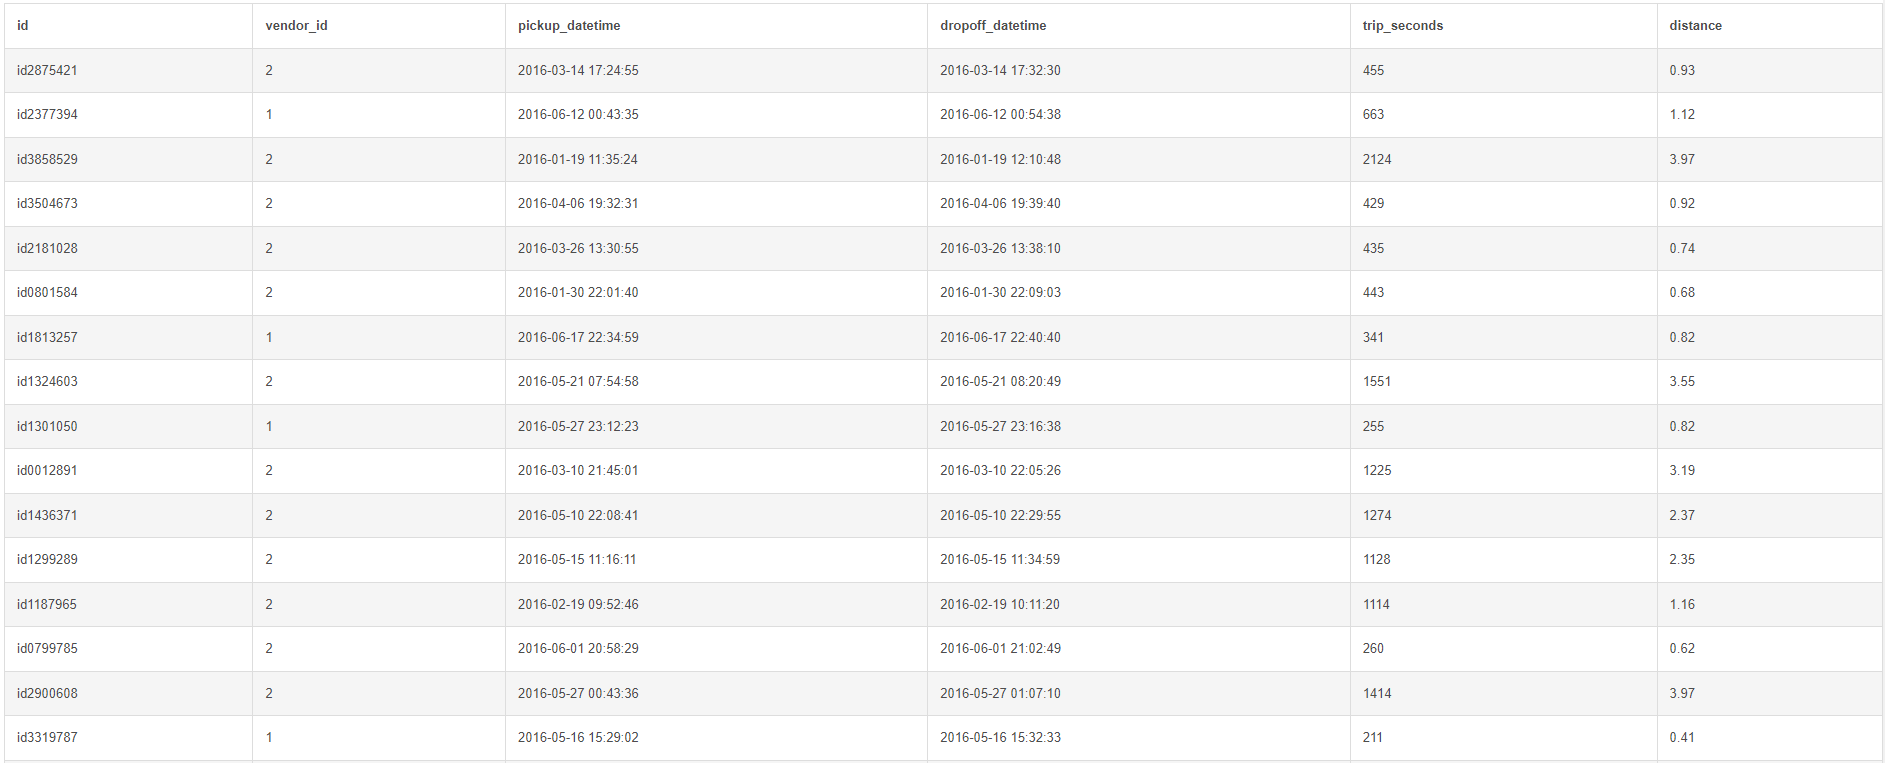Click the pickup_datetime column header

(x=569, y=26)
